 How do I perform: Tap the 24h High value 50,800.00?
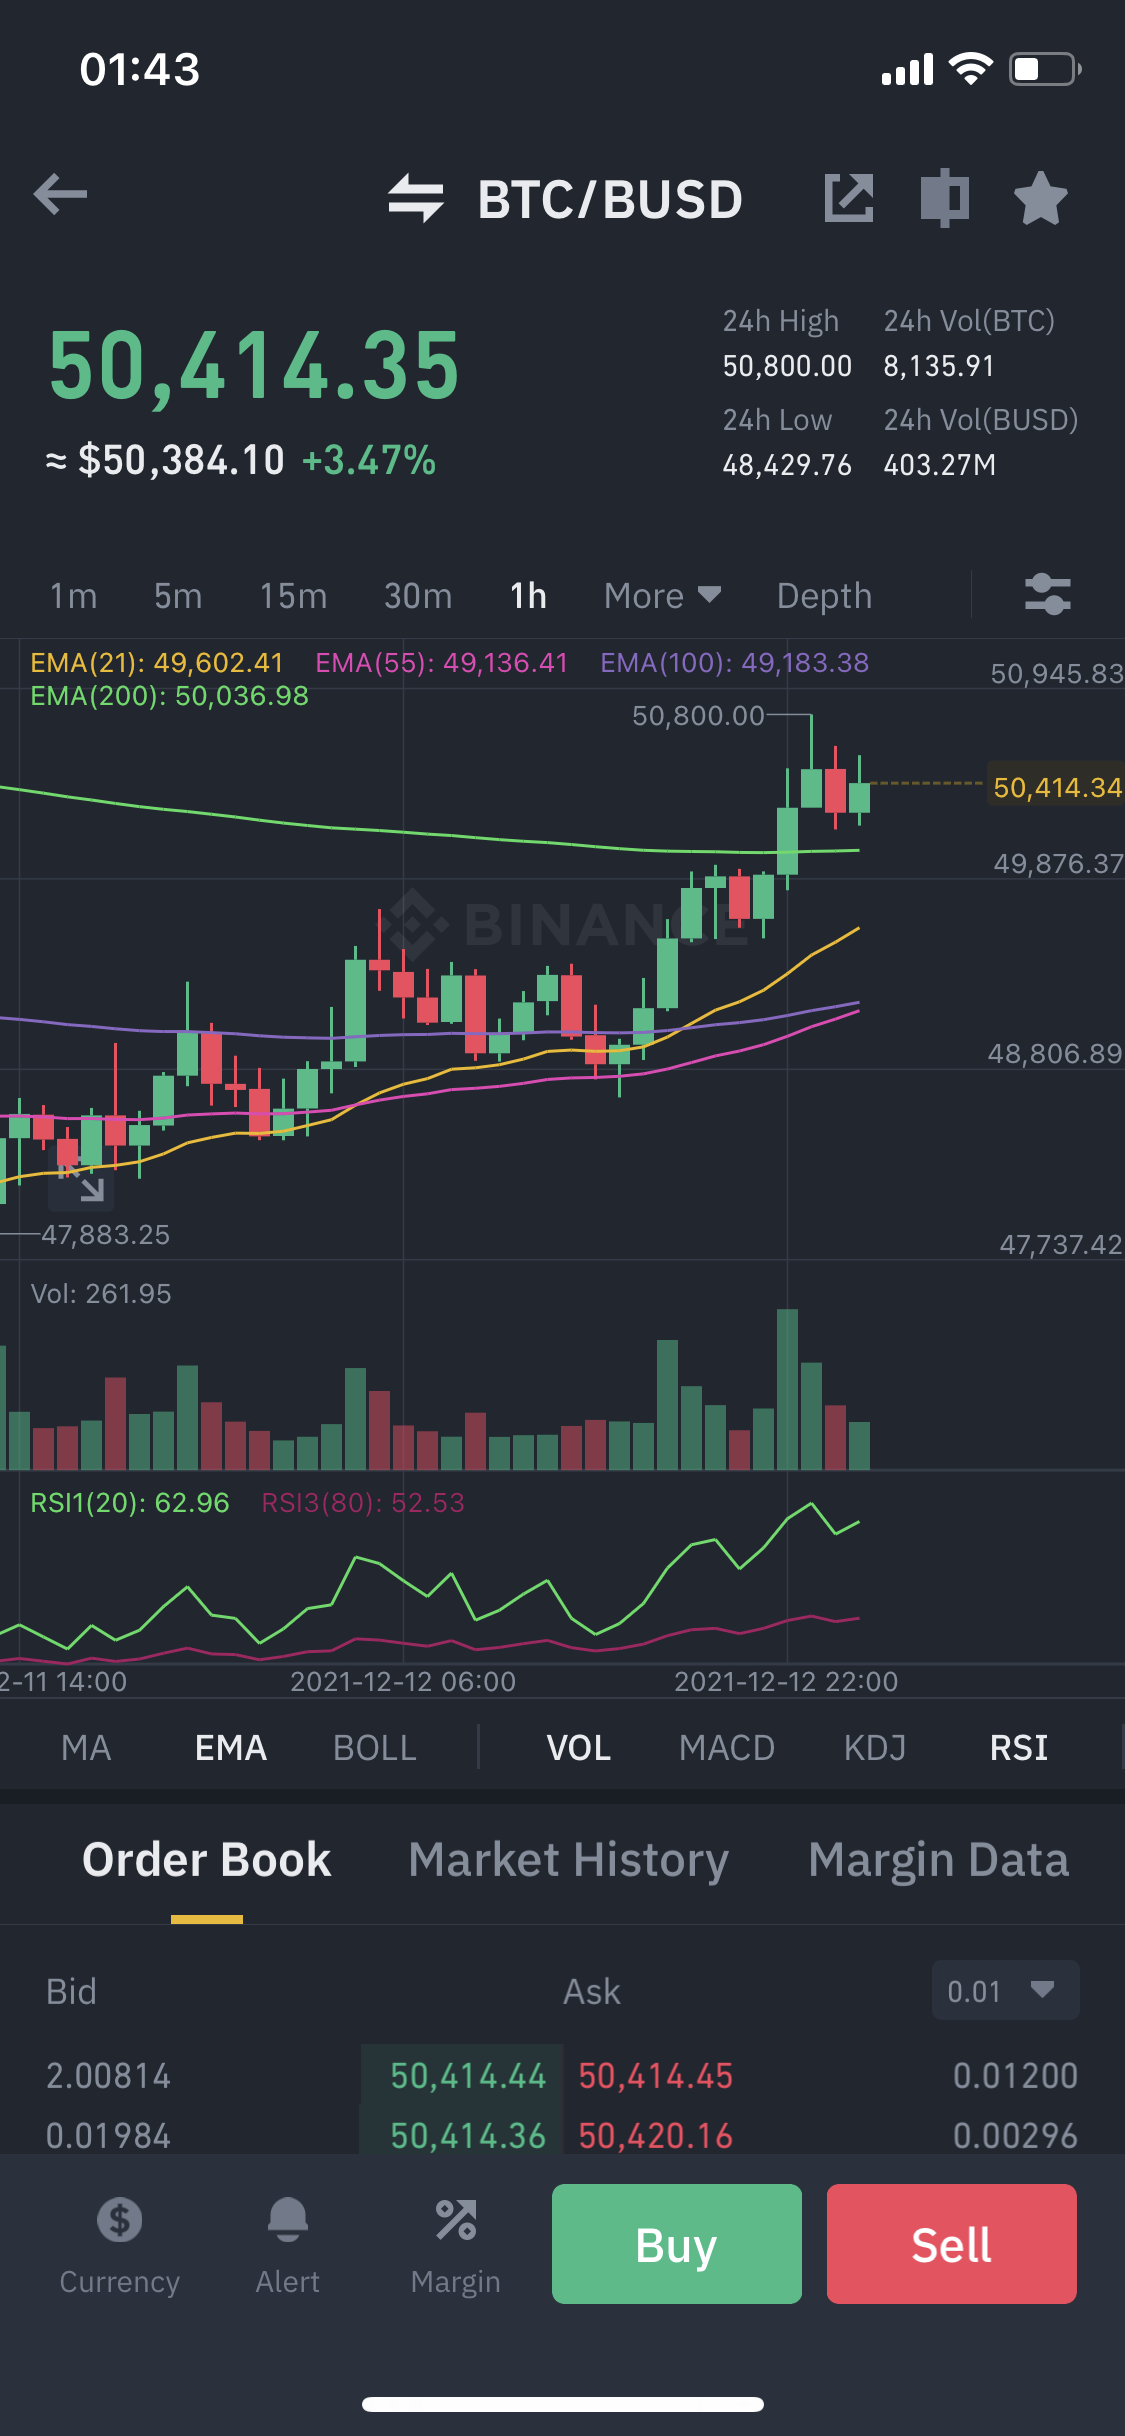[x=787, y=366]
